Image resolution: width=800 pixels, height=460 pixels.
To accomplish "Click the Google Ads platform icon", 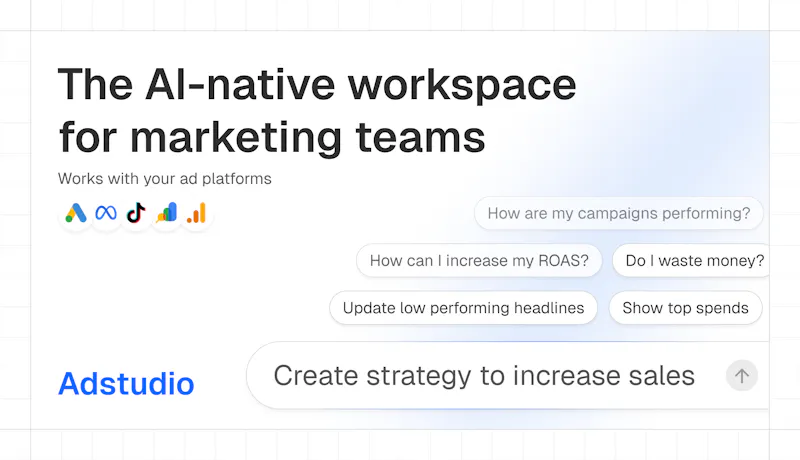I will tap(76, 213).
